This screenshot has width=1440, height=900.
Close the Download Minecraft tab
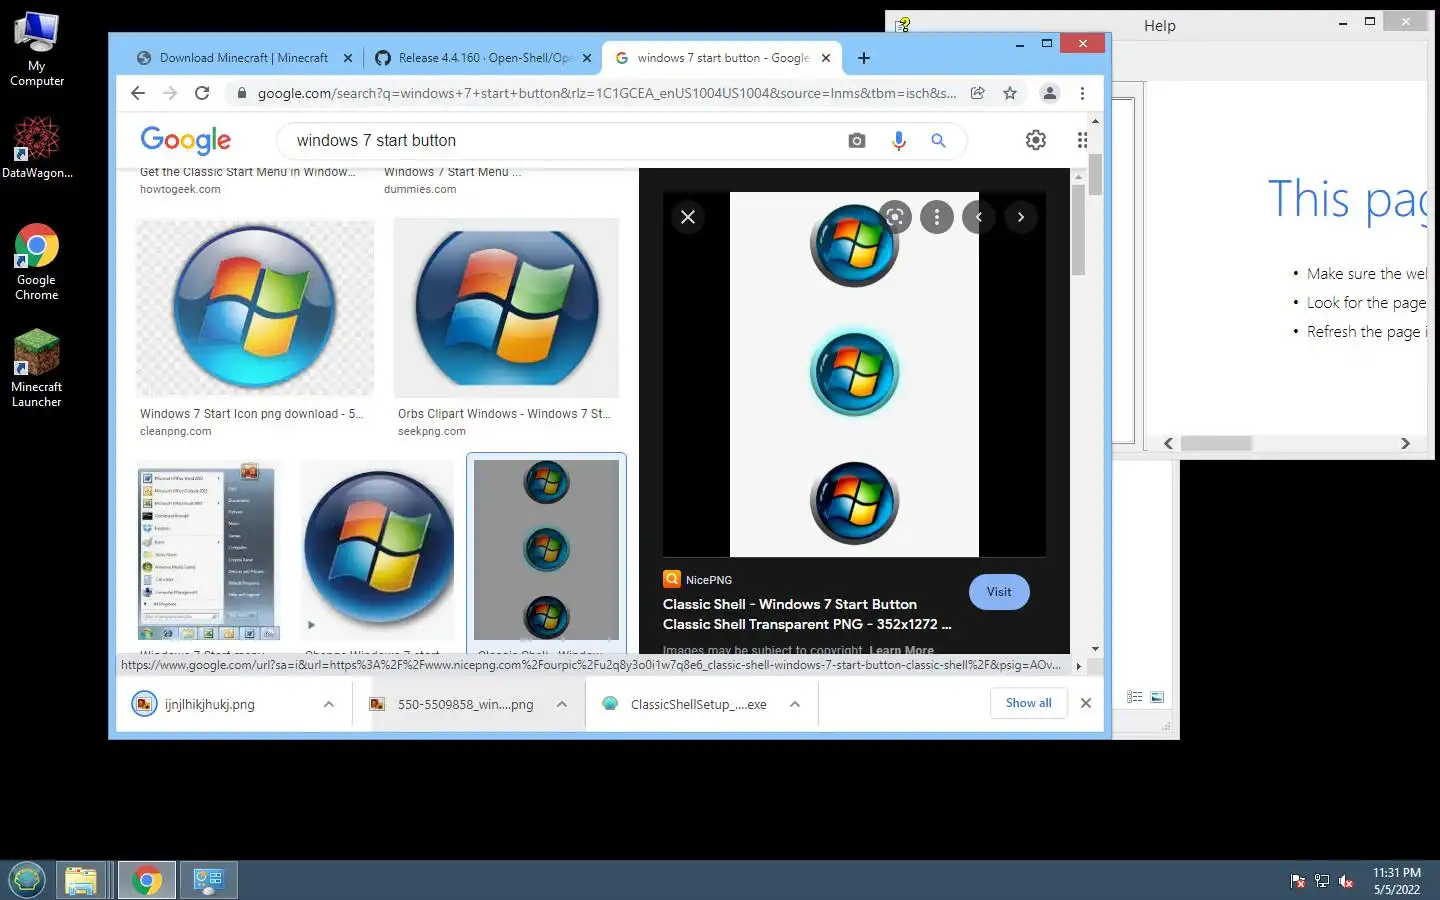(348, 58)
